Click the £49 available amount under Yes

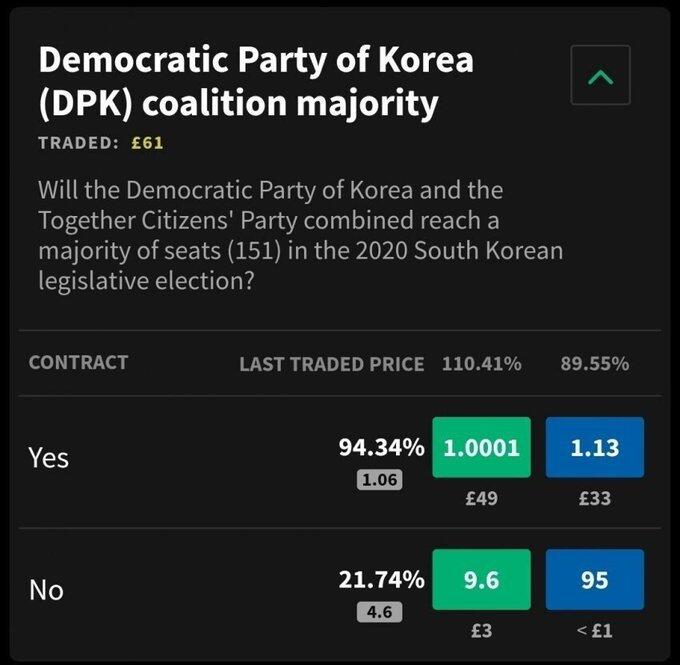(x=481, y=498)
